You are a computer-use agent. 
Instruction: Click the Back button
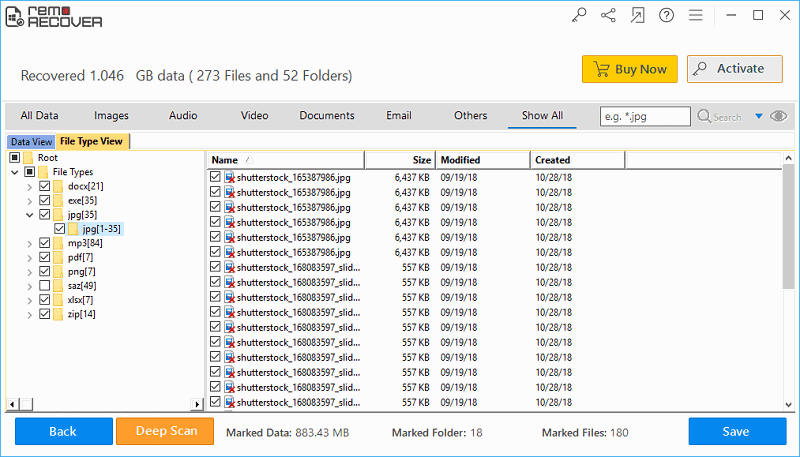64,431
